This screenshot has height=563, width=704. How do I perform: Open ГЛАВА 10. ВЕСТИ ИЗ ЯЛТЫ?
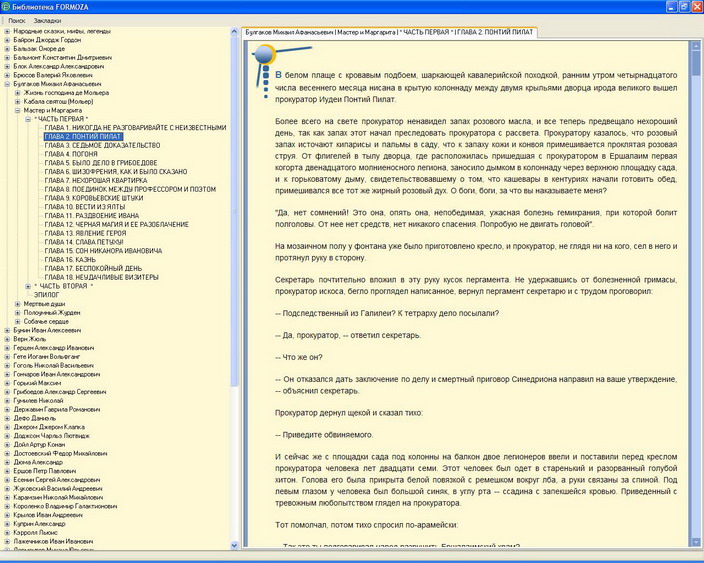[84, 207]
